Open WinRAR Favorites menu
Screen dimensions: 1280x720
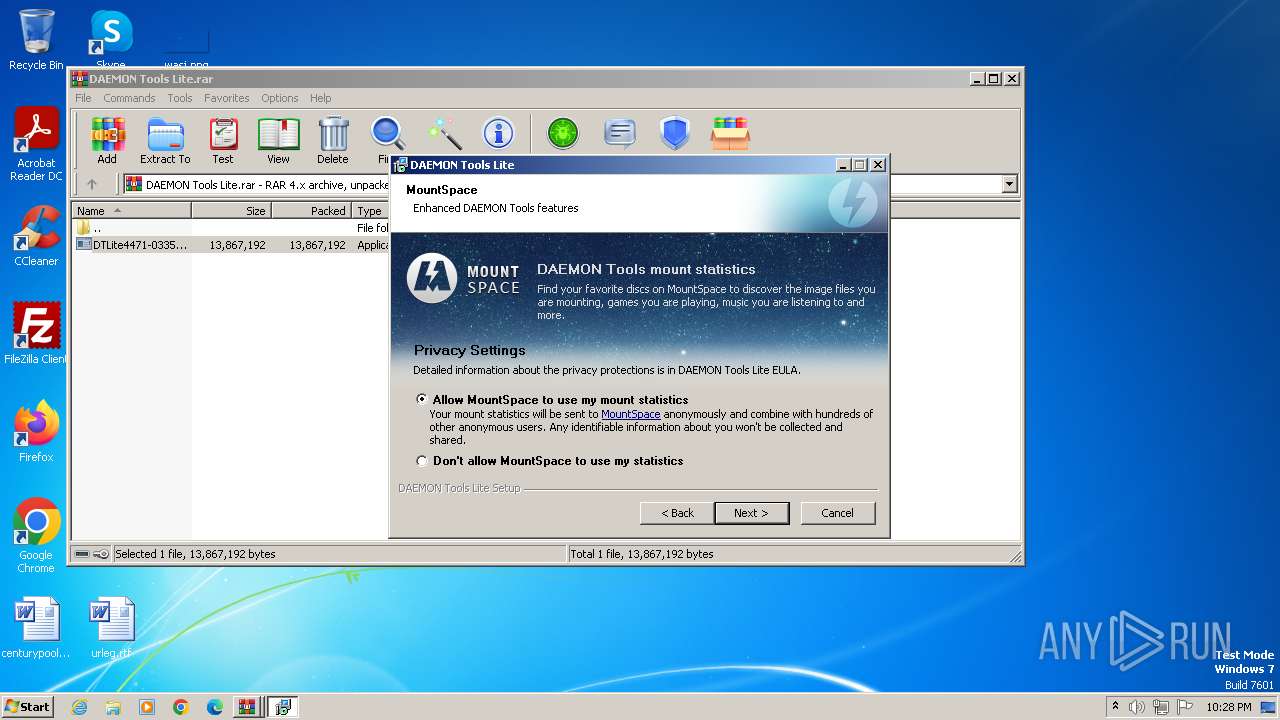point(227,98)
